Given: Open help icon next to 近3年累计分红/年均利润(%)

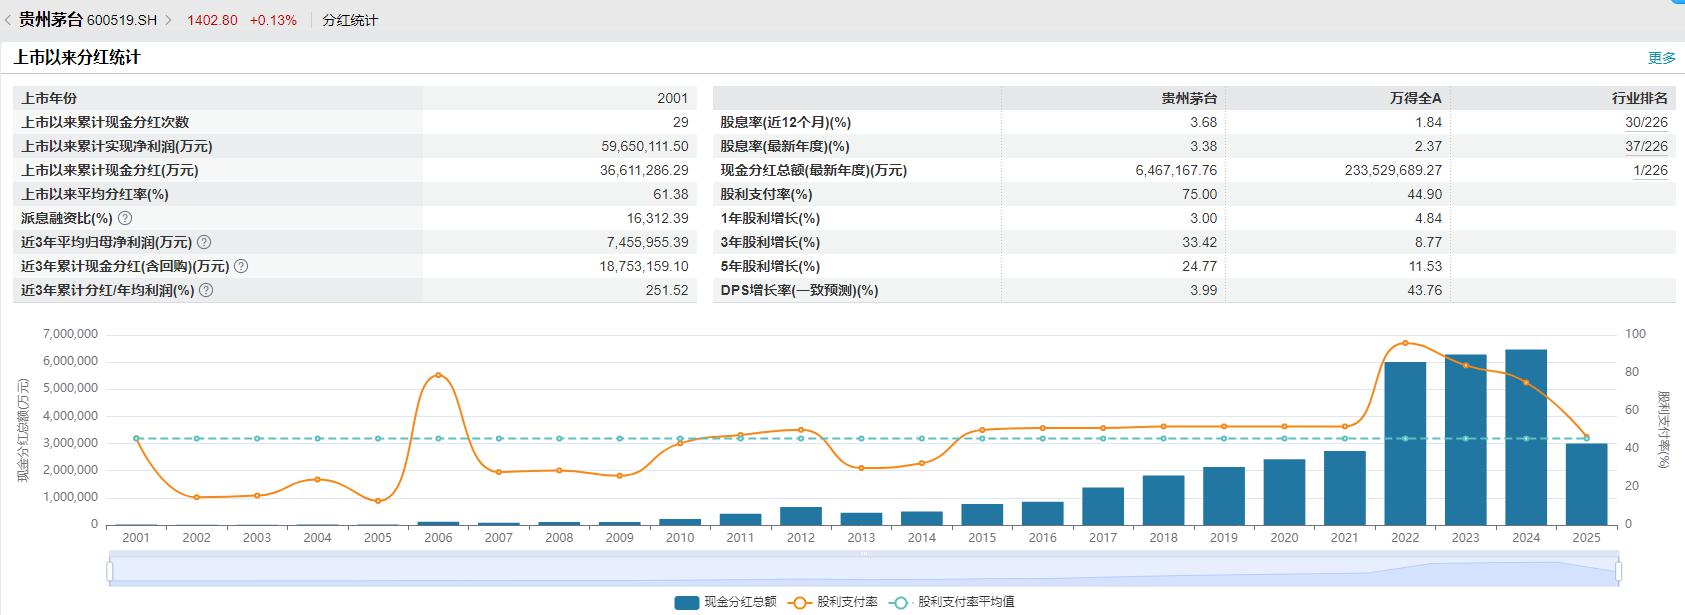Looking at the screenshot, I should pos(206,290).
